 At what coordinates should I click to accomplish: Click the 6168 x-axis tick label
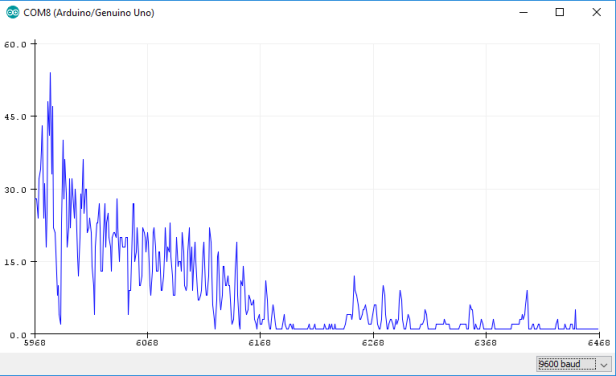pyautogui.click(x=260, y=343)
